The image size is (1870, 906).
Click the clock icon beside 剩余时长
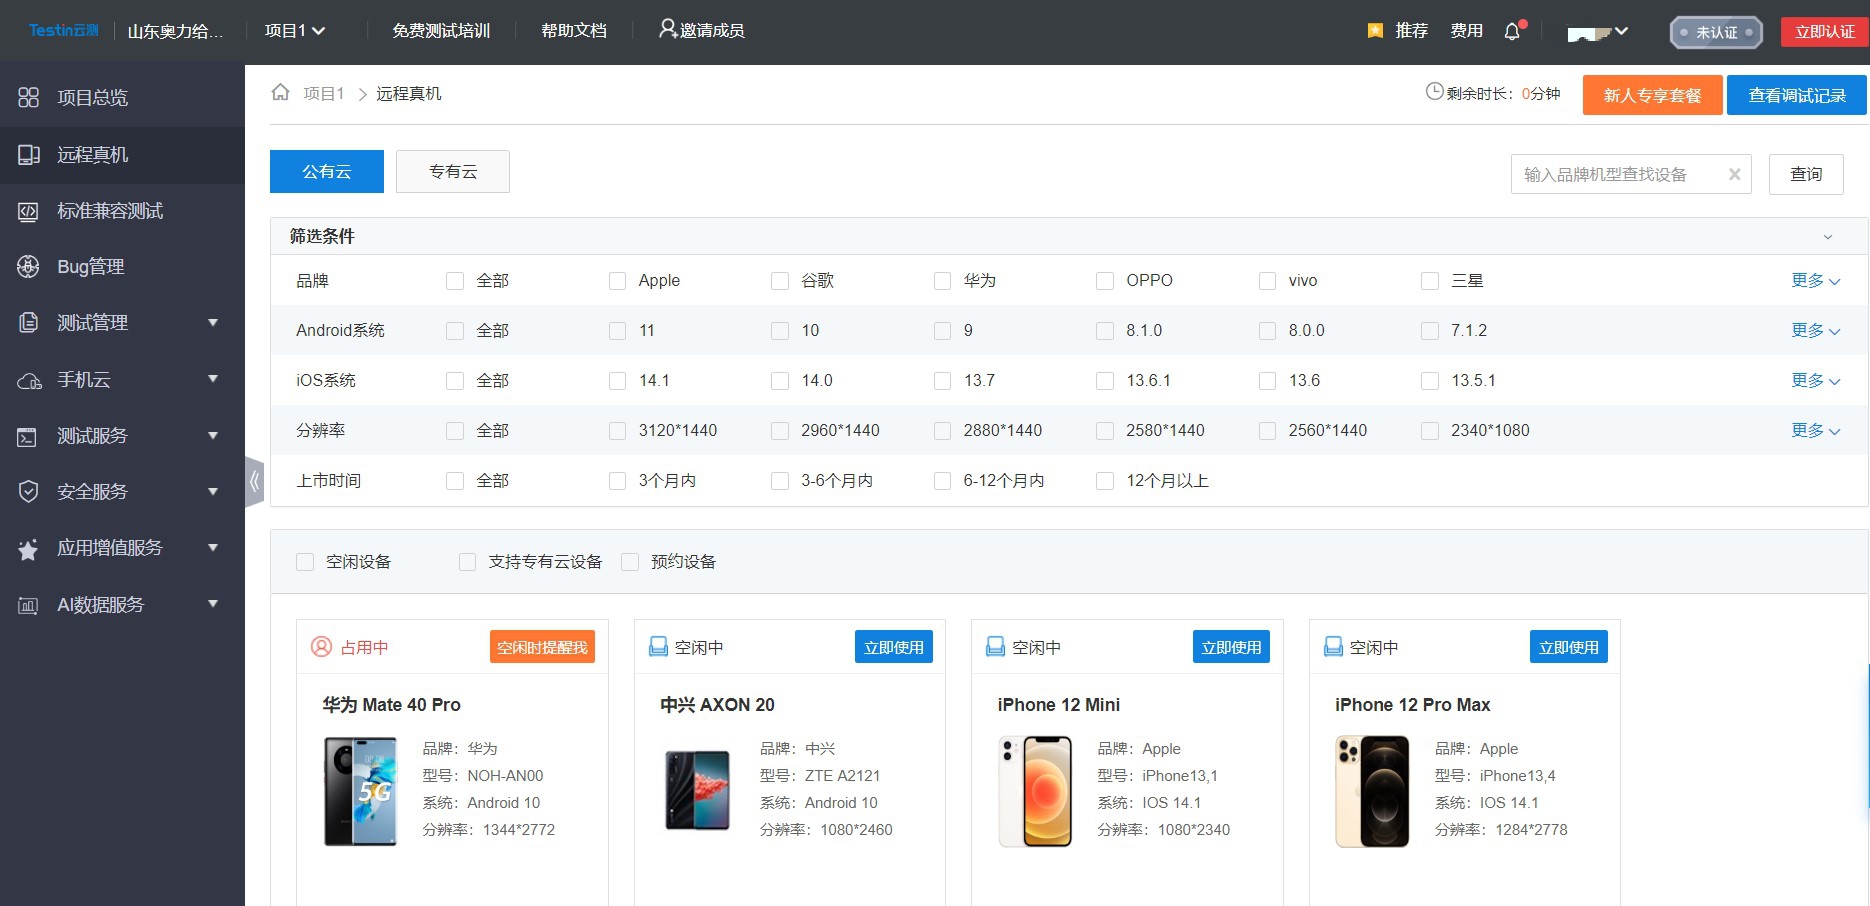click(x=1434, y=92)
